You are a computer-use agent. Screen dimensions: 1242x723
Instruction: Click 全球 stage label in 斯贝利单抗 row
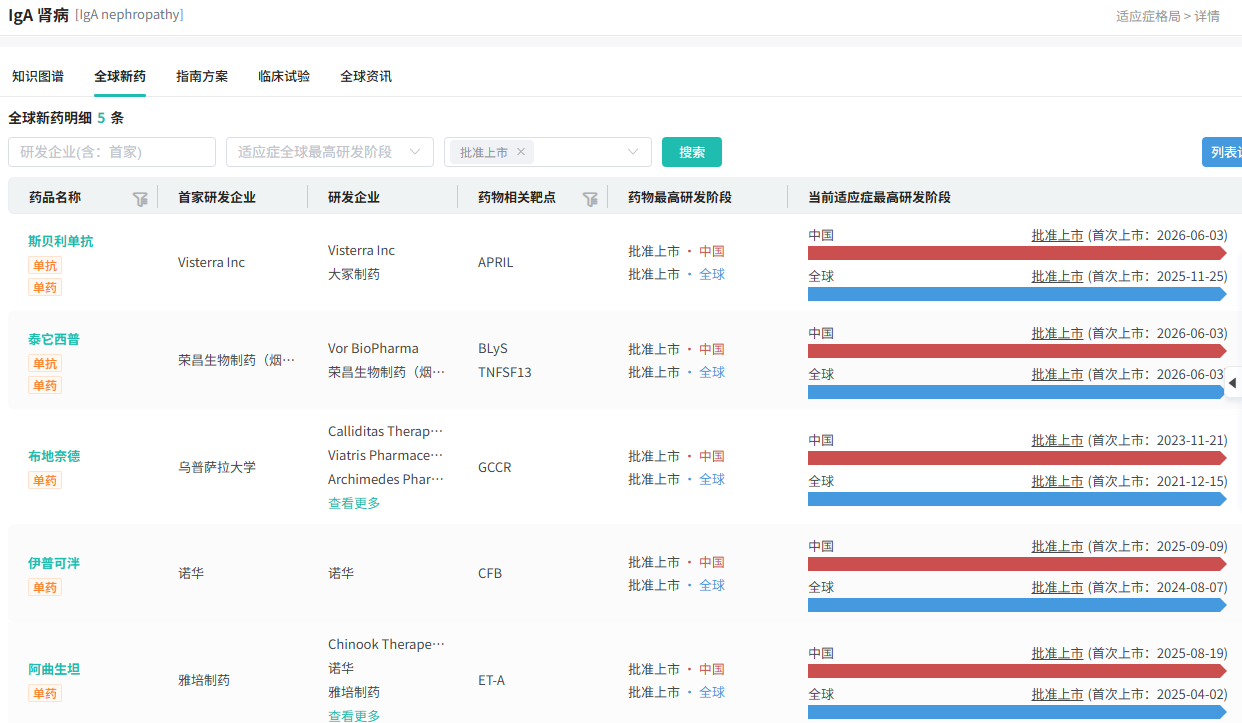click(712, 274)
